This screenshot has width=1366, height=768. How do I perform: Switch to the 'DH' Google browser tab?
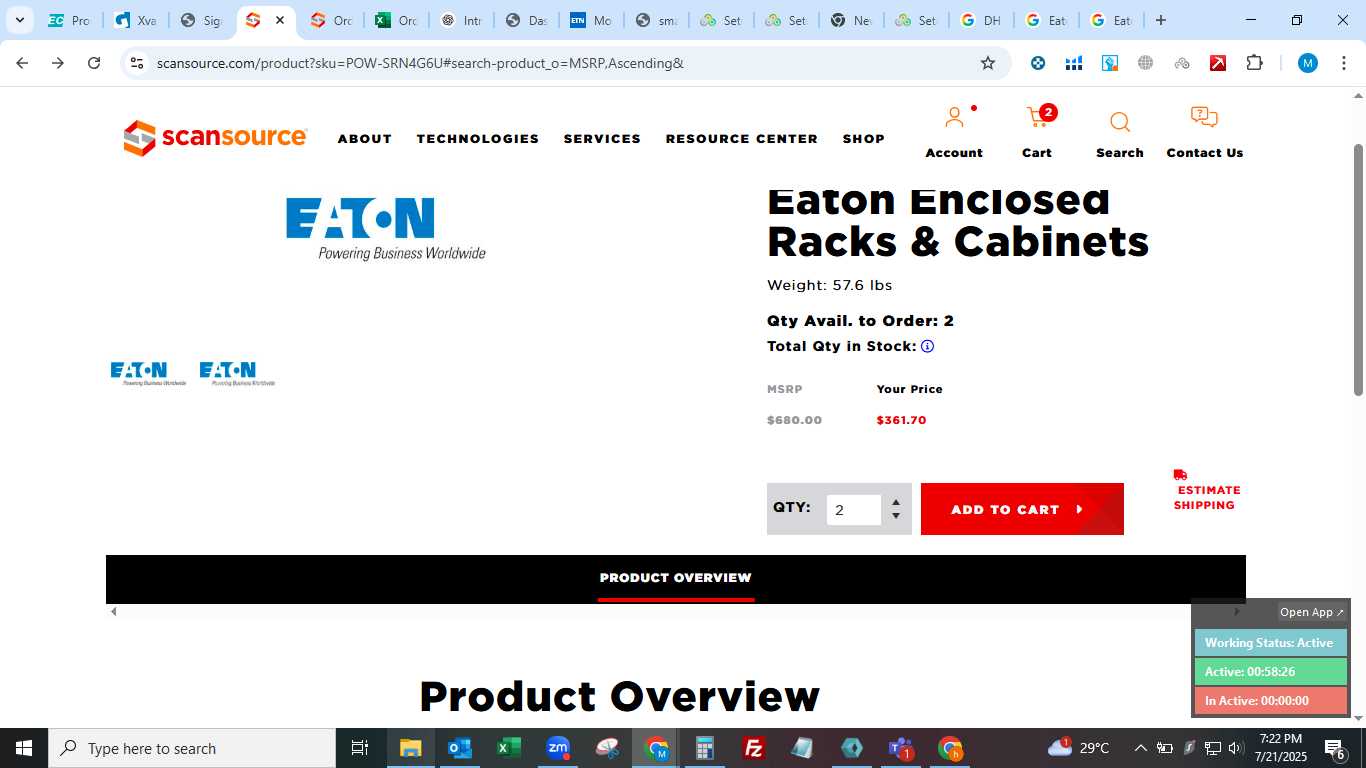click(x=980, y=20)
